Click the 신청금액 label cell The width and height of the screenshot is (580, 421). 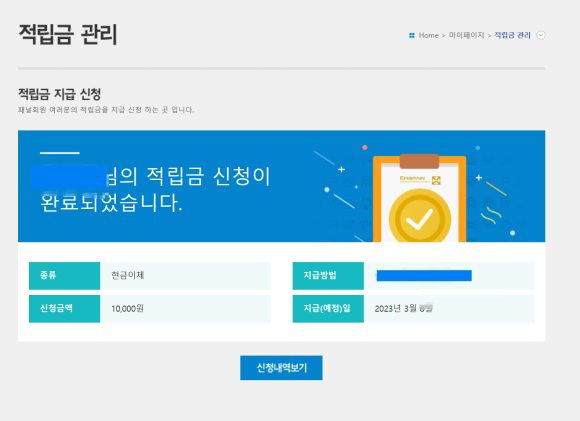(x=64, y=309)
